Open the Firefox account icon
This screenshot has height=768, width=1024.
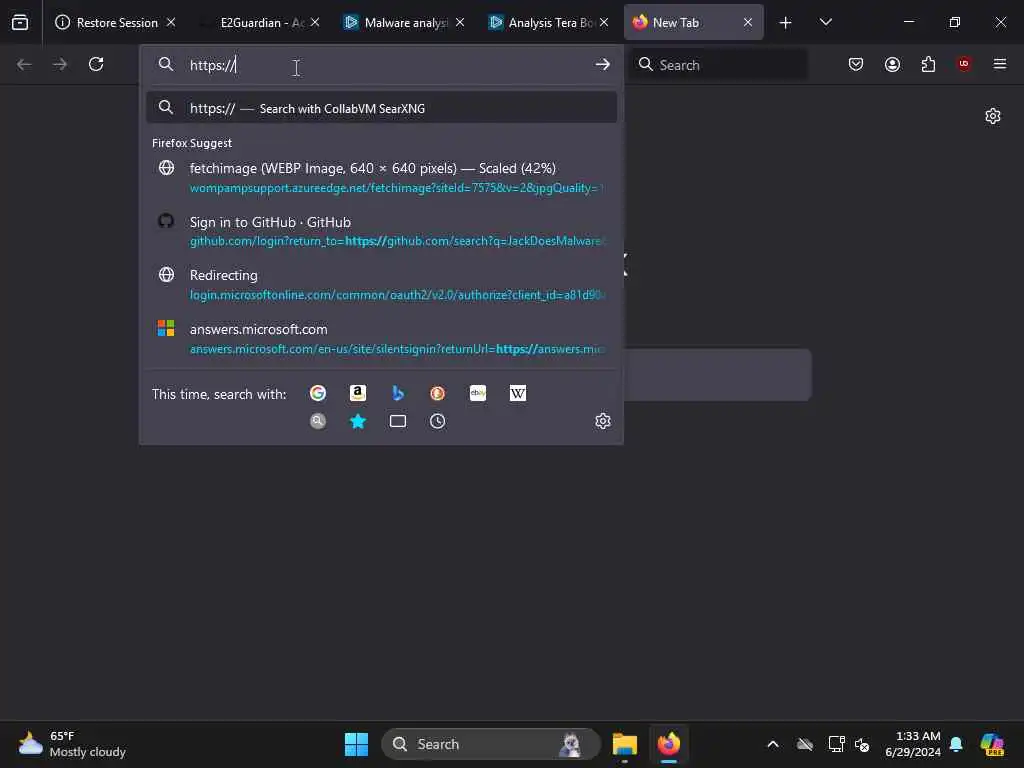tap(892, 64)
